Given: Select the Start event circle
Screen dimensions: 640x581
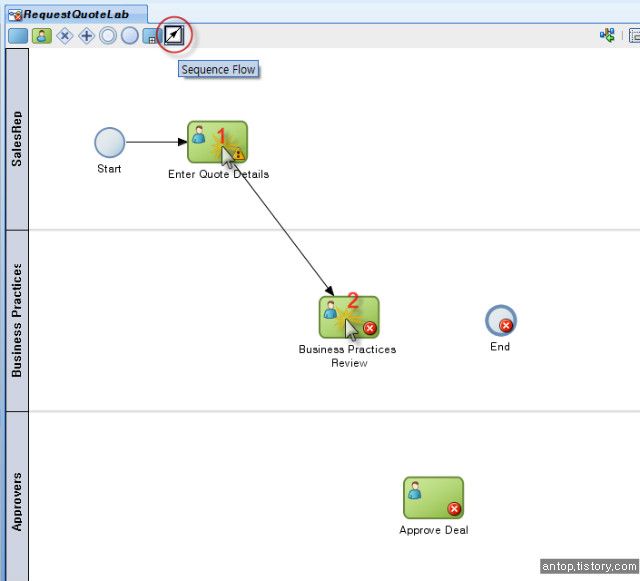Looking at the screenshot, I should click(110, 142).
